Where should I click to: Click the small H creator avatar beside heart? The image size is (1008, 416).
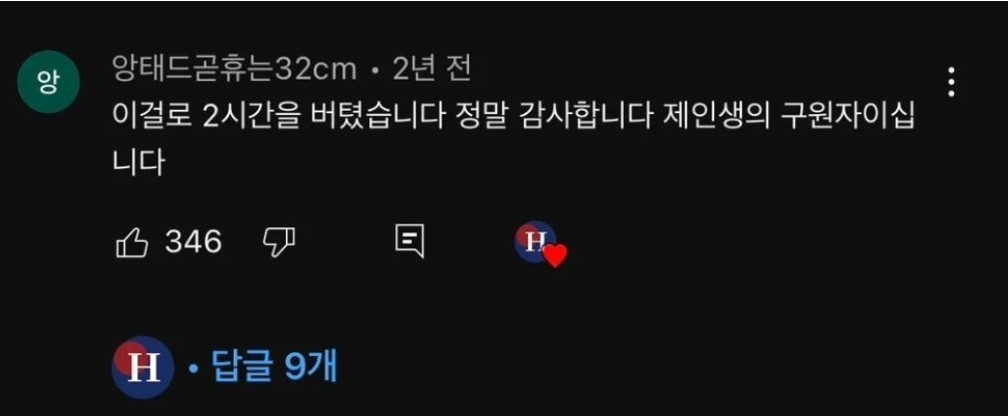click(x=534, y=241)
